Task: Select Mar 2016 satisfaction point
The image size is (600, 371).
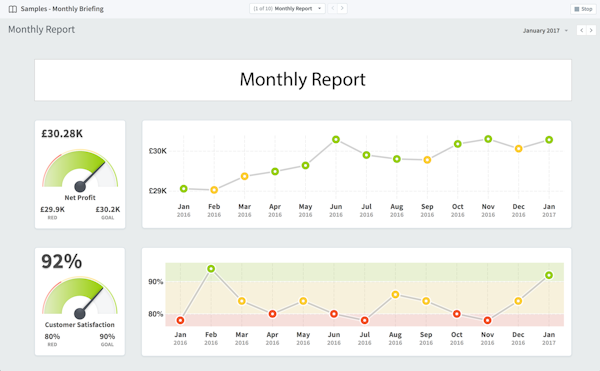Action: coord(241,301)
